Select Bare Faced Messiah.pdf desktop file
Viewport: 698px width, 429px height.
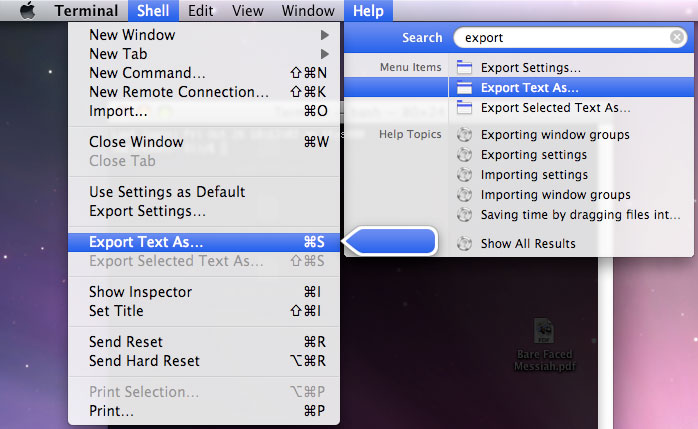coord(544,346)
